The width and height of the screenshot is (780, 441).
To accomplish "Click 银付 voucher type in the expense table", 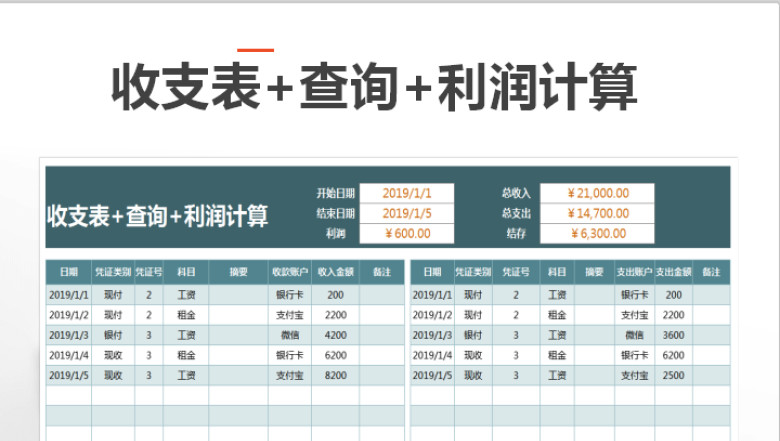I will [x=473, y=335].
